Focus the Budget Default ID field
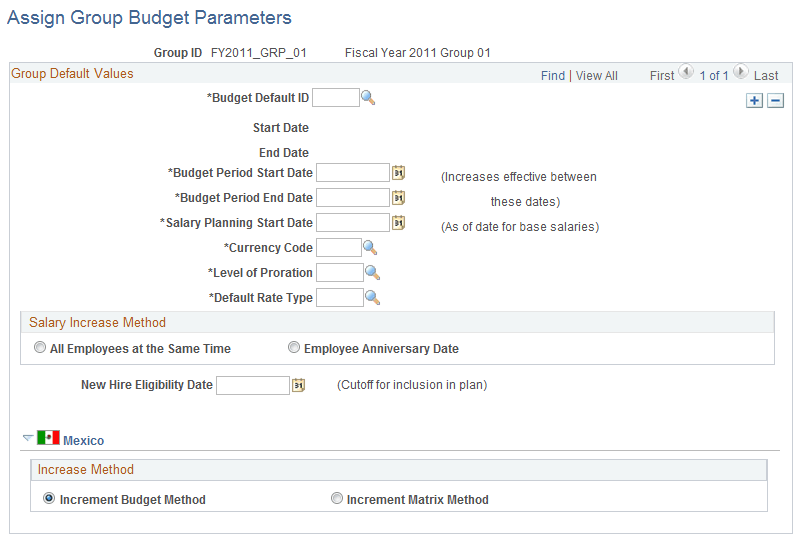The height and width of the screenshot is (546, 806). tap(336, 98)
